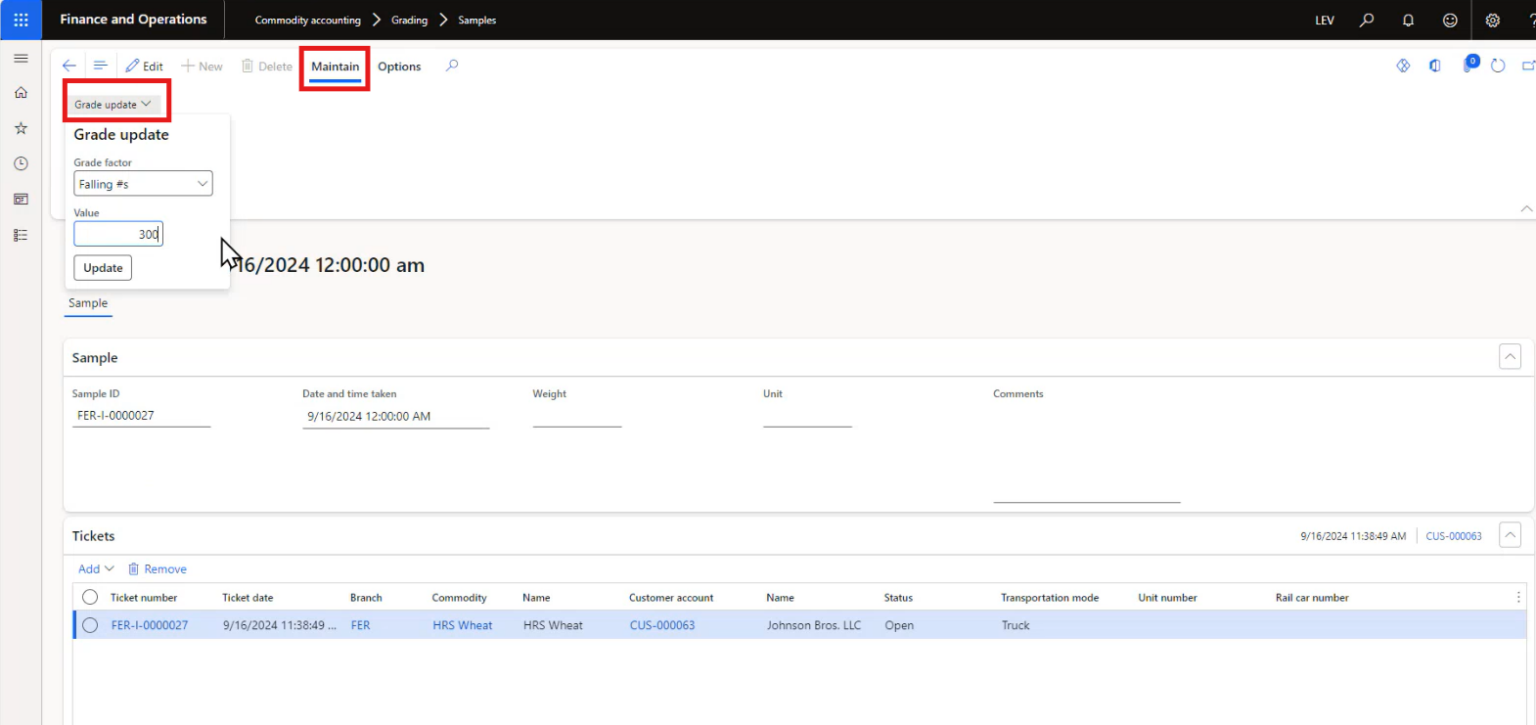1536x725 pixels.
Task: Click the Value input field
Action: tap(118, 234)
